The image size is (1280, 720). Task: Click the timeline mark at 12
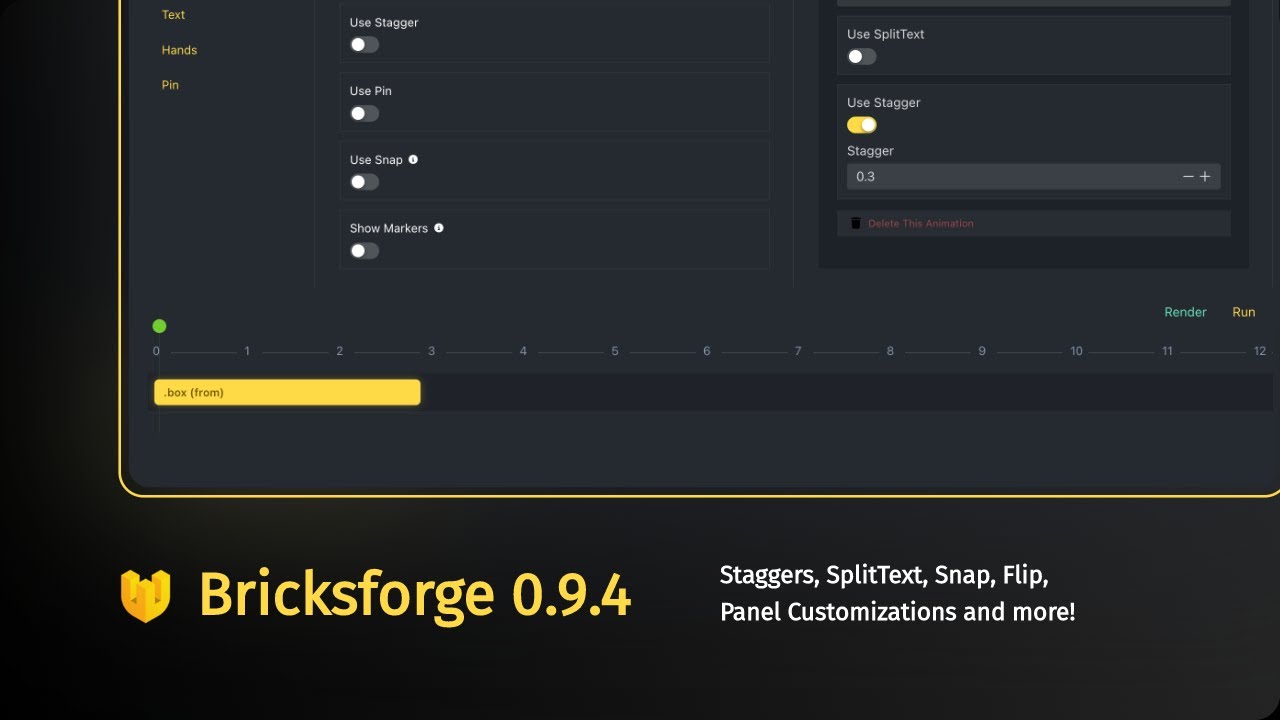pyautogui.click(x=1260, y=351)
